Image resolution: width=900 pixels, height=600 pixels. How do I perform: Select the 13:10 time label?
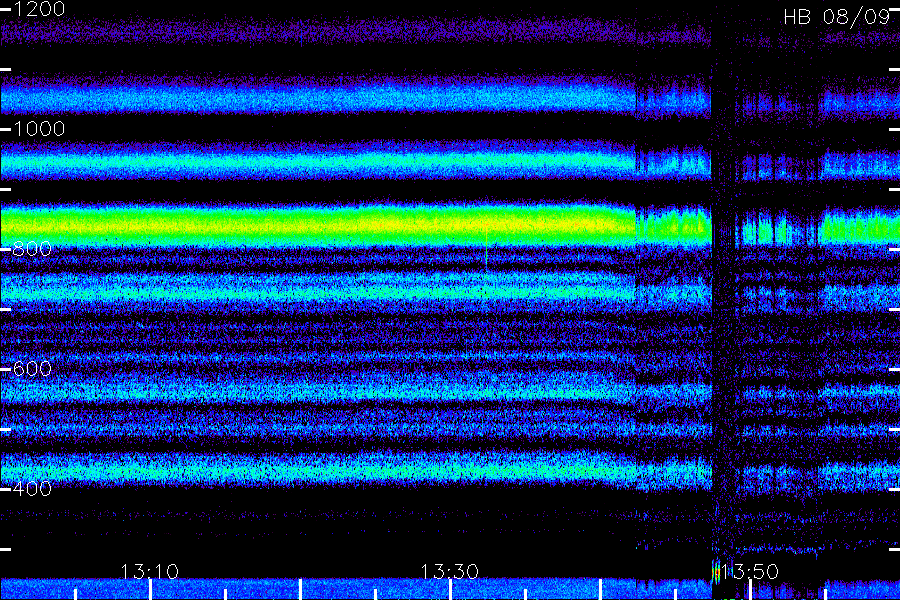point(150,571)
